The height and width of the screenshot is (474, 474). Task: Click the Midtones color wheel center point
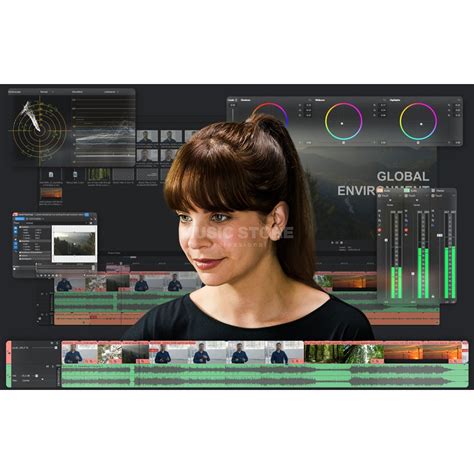[x=342, y=123]
